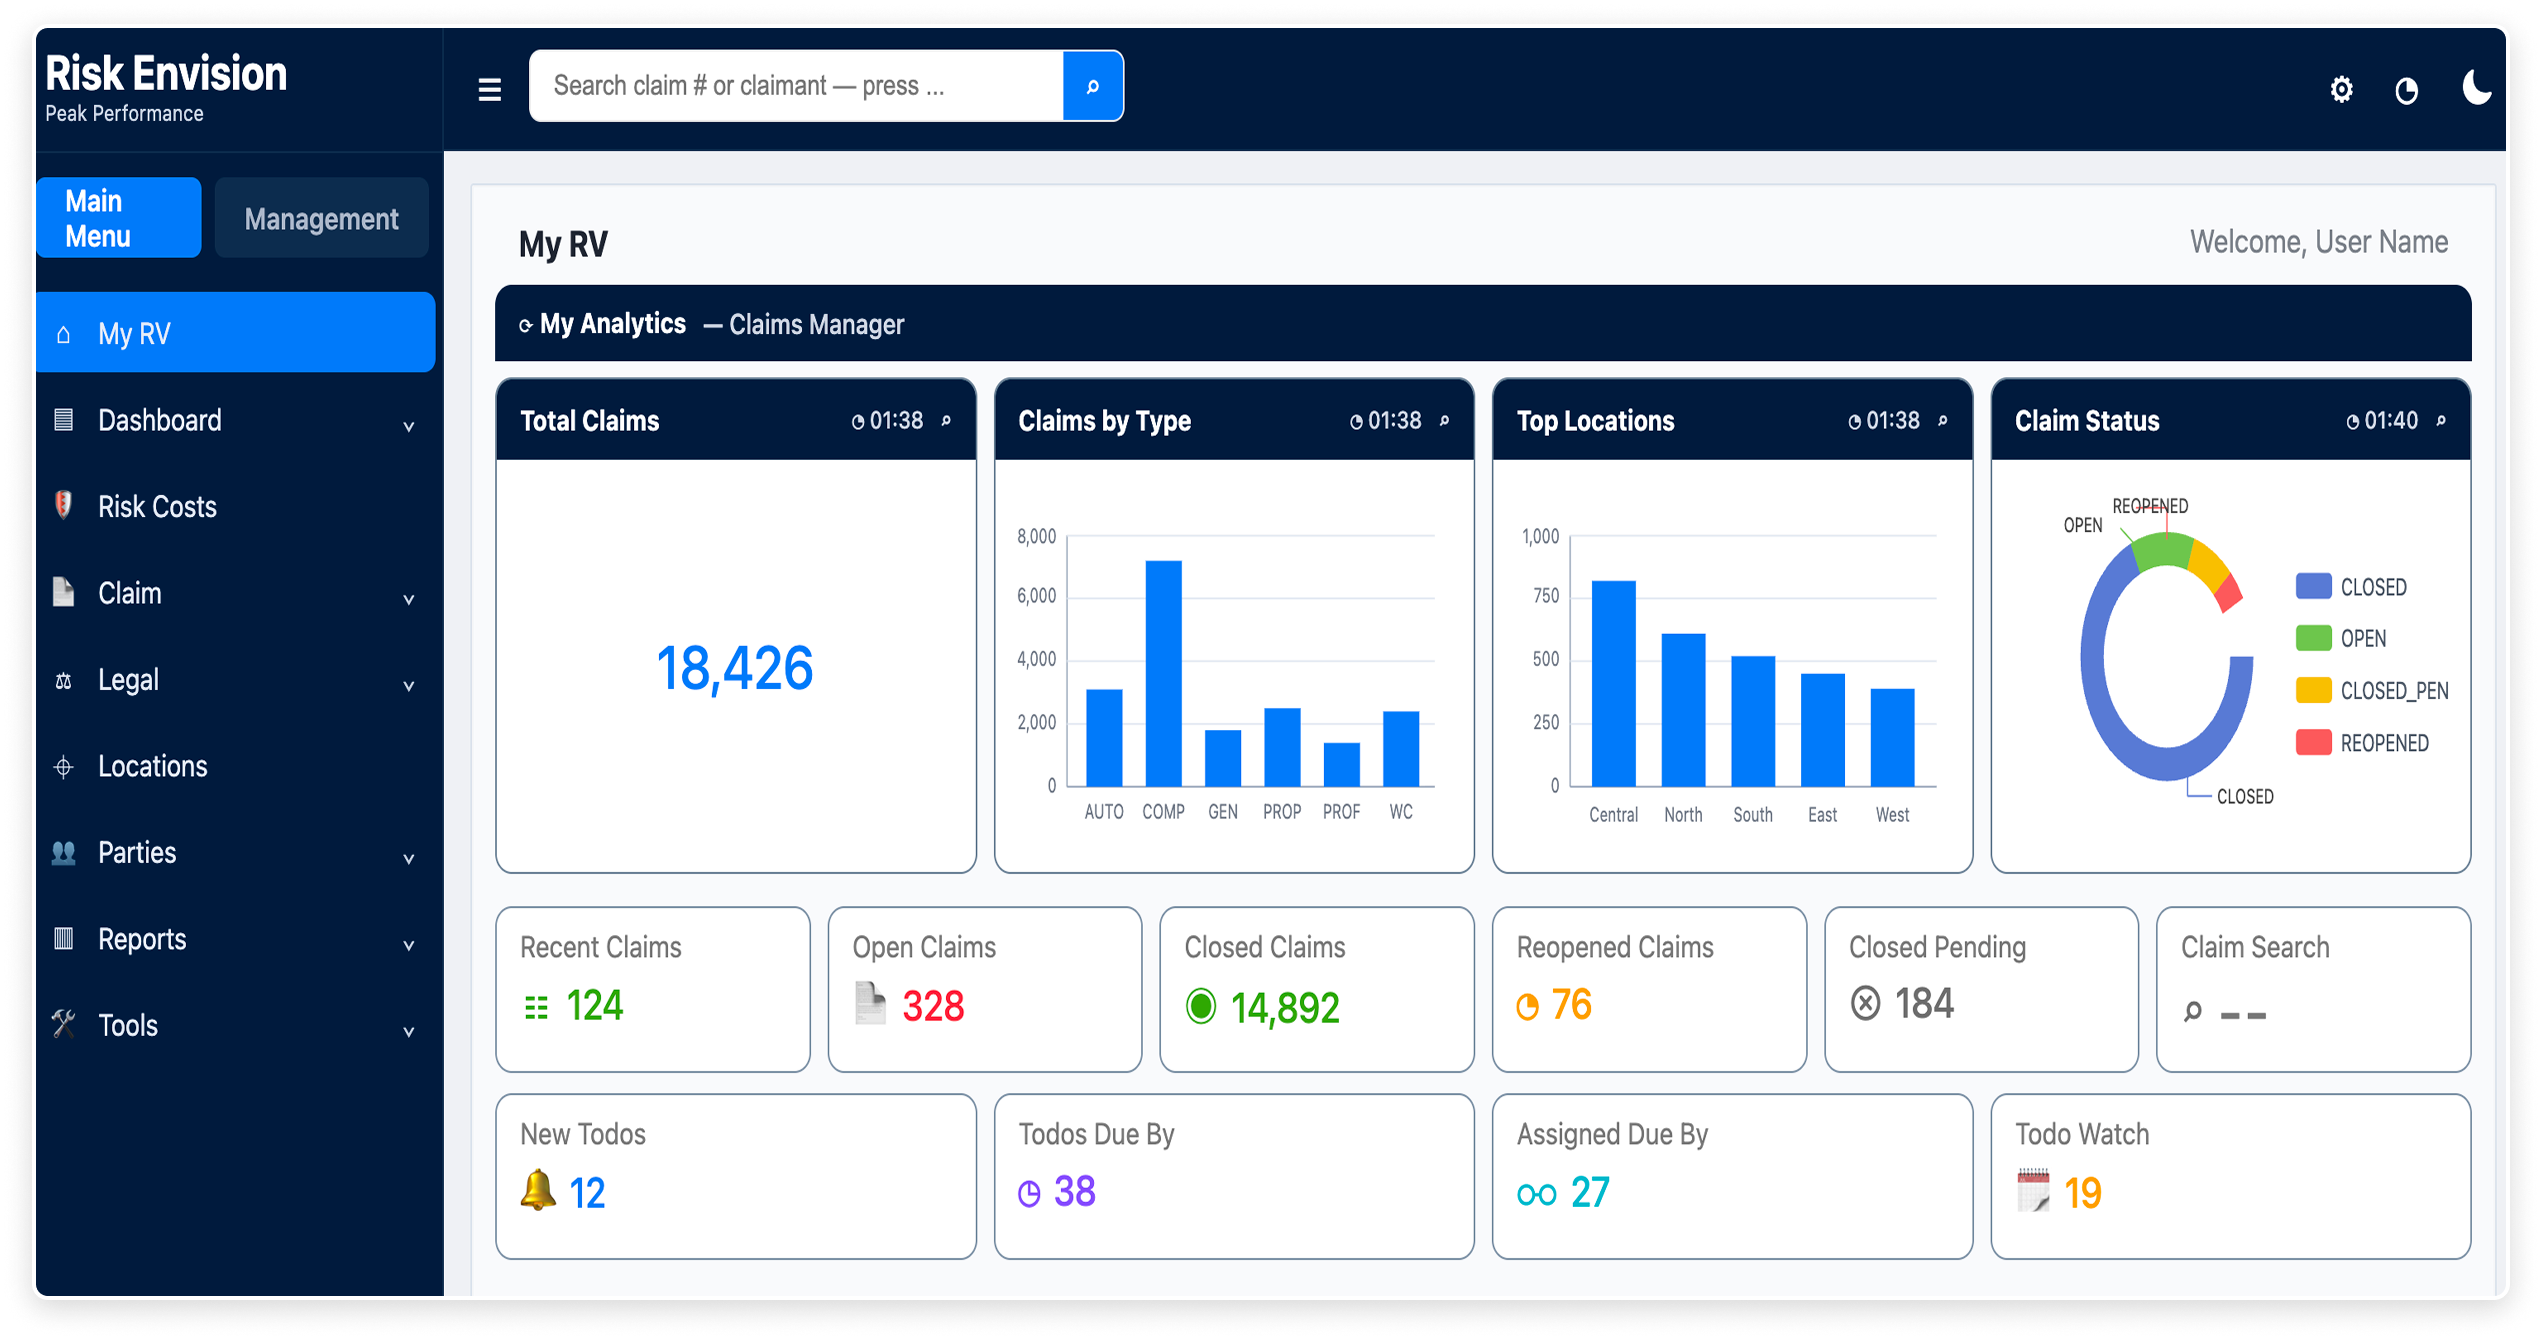Click the Todo Watch calendar icon
The height and width of the screenshot is (1340, 2542).
pyautogui.click(x=2033, y=1190)
